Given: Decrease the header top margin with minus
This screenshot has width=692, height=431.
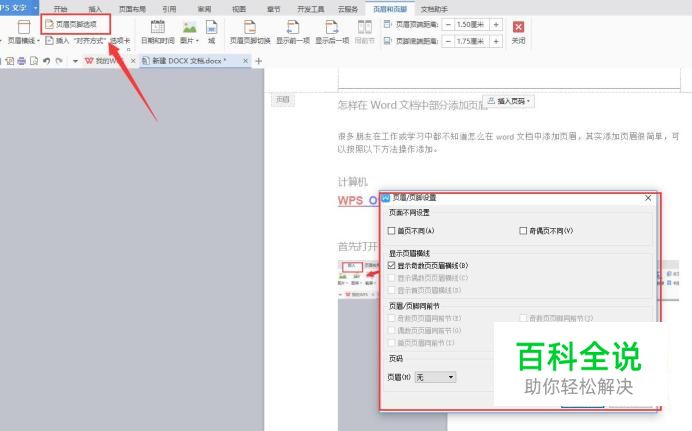Looking at the screenshot, I should pos(448,25).
